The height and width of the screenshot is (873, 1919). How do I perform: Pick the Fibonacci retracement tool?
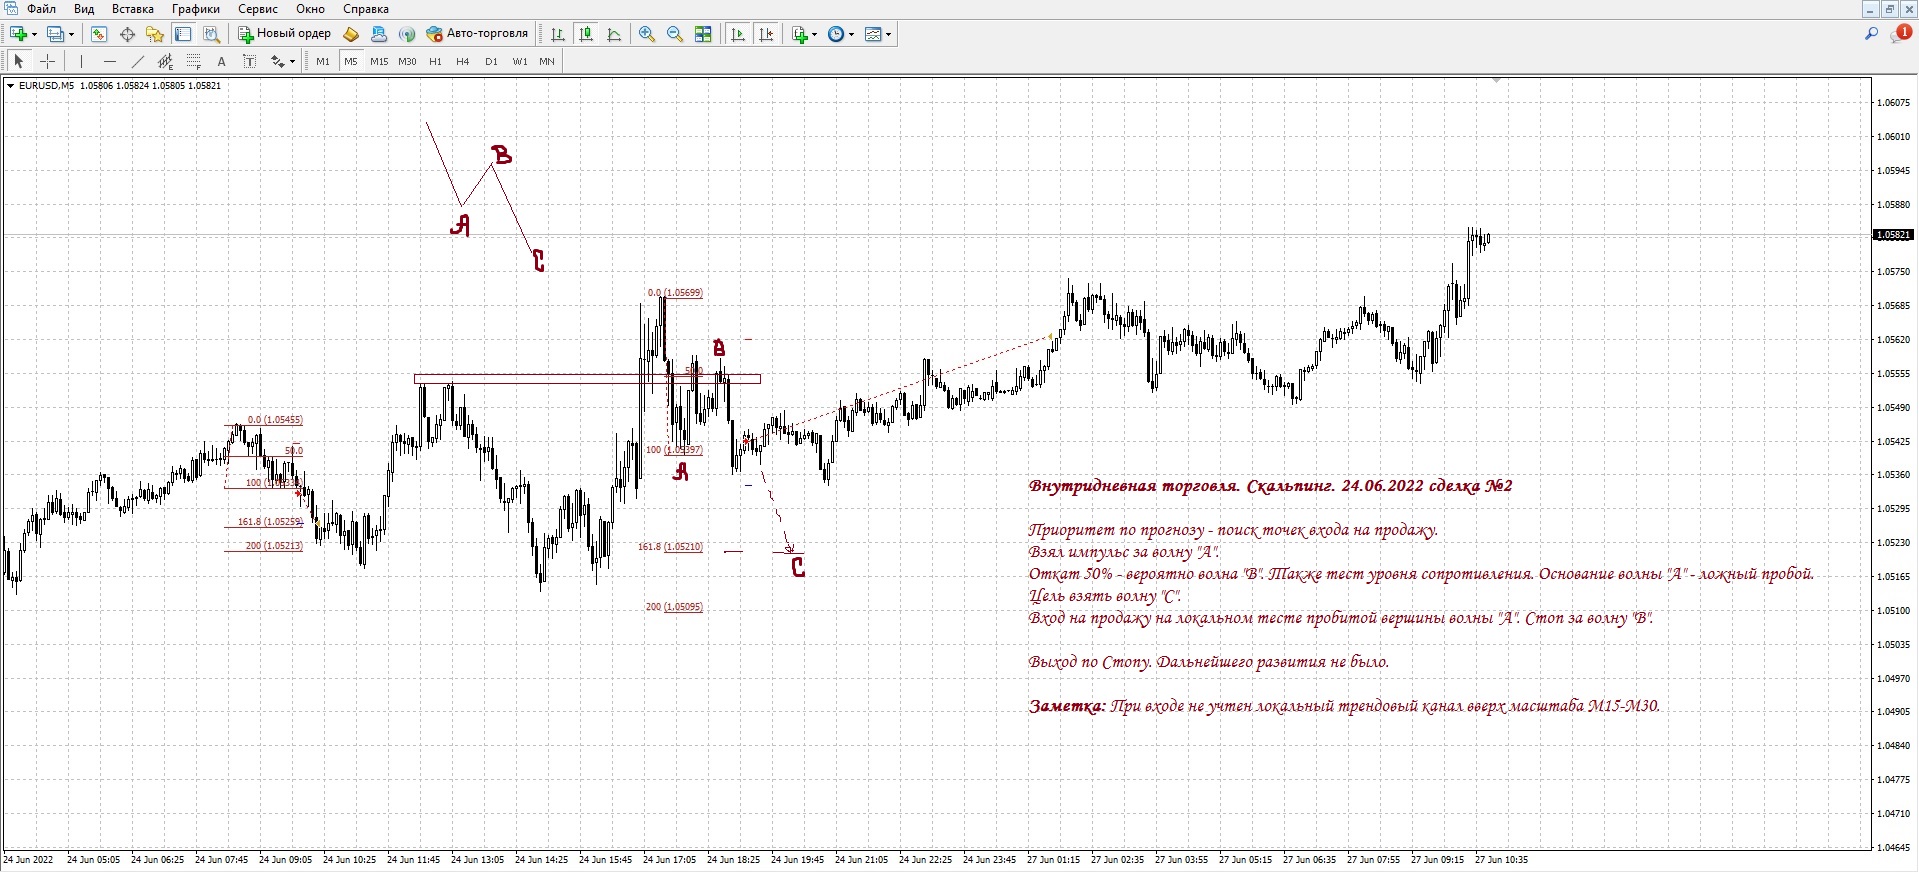(x=194, y=61)
